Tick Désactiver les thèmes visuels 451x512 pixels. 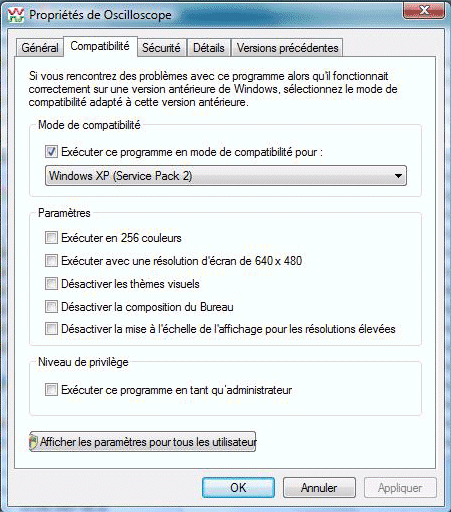coord(51,284)
